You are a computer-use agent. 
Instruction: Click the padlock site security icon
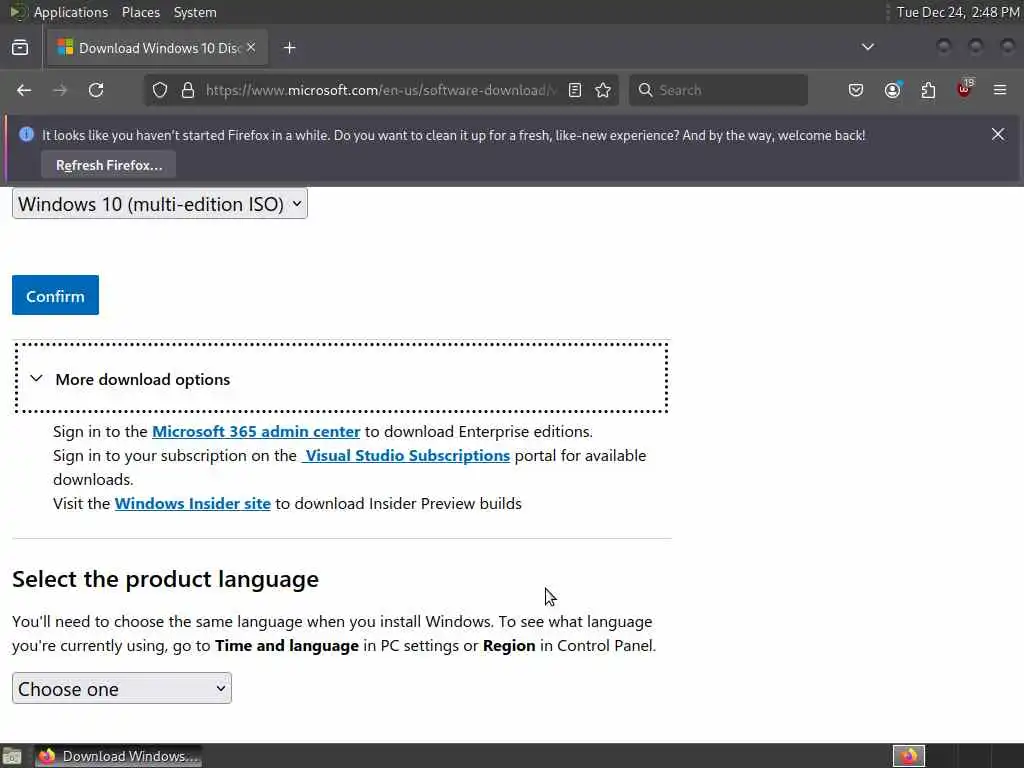click(x=188, y=90)
